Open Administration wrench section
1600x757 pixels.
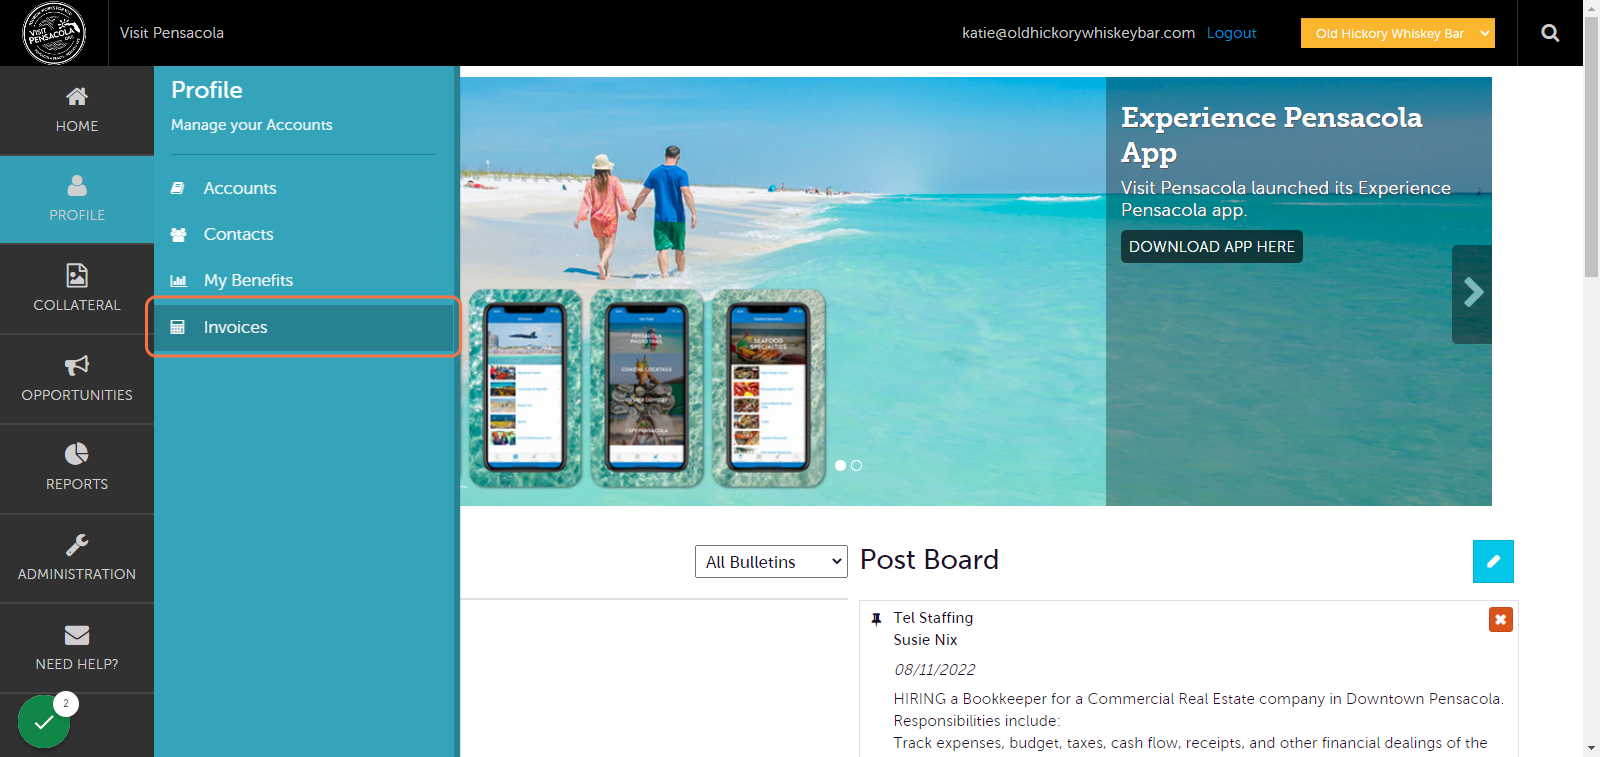click(x=77, y=558)
